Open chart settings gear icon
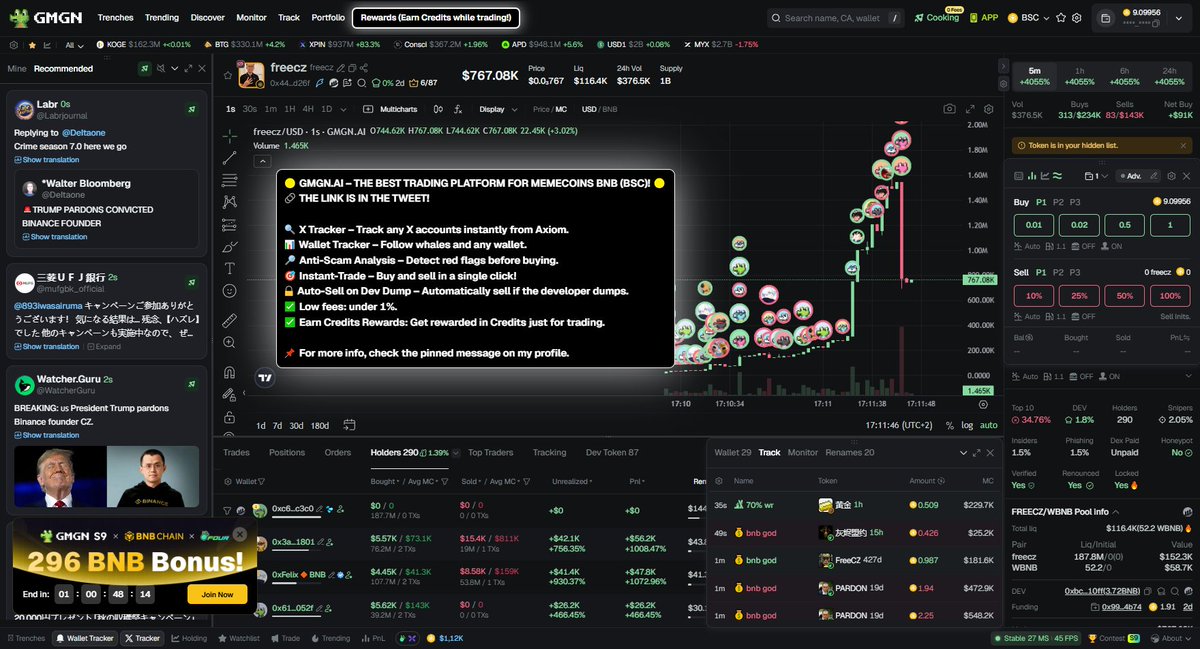This screenshot has width=1200, height=649. pyautogui.click(x=987, y=109)
